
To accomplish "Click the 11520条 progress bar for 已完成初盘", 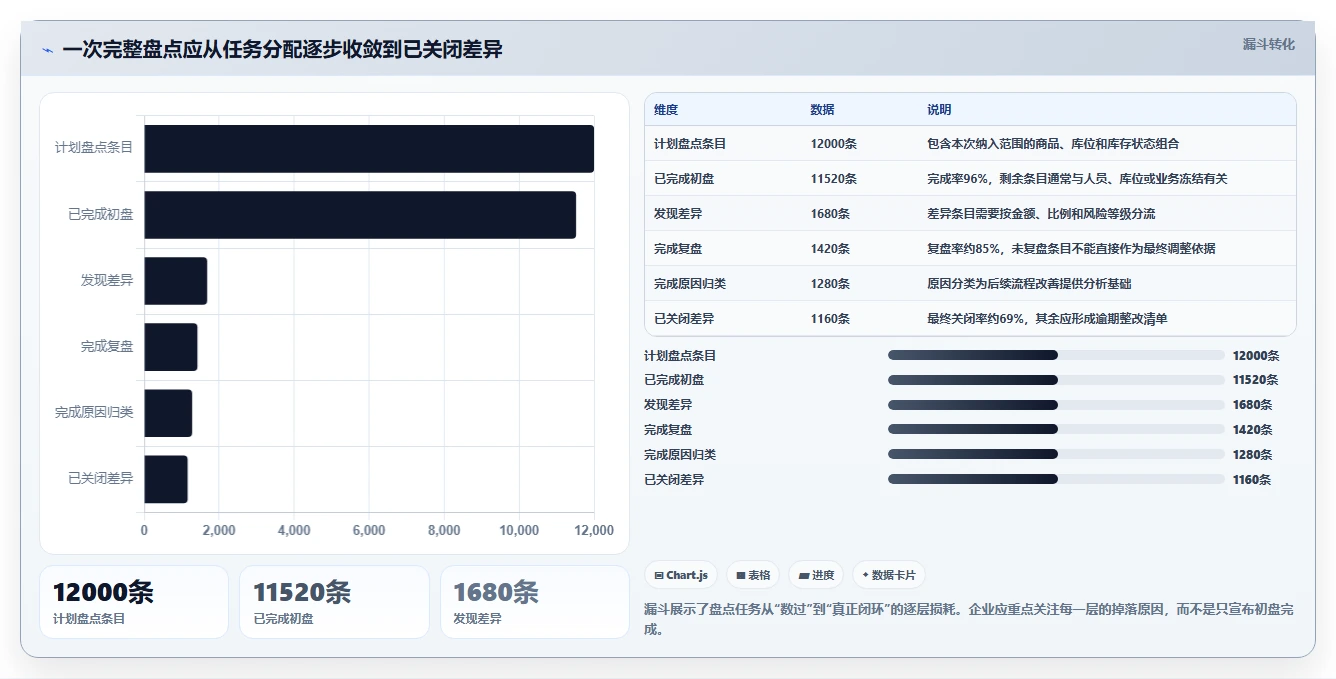I will tap(1056, 380).
